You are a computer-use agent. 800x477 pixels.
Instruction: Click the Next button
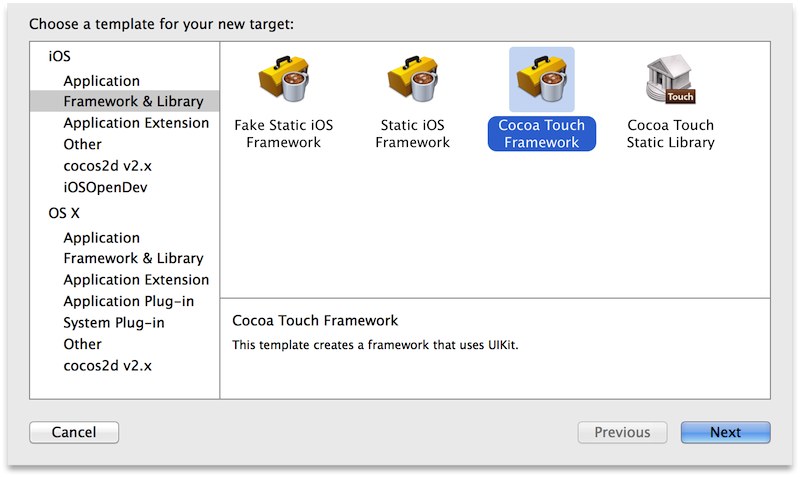coord(725,432)
